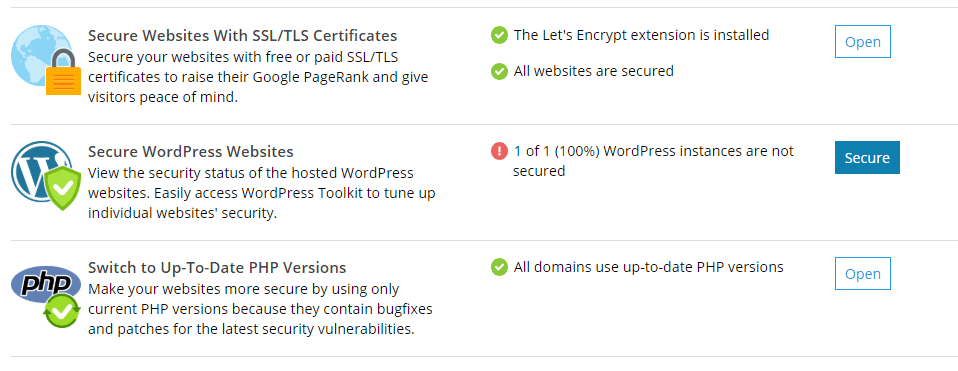Click the green check beside Let's Encrypt status
The image size is (958, 371).
click(x=499, y=35)
